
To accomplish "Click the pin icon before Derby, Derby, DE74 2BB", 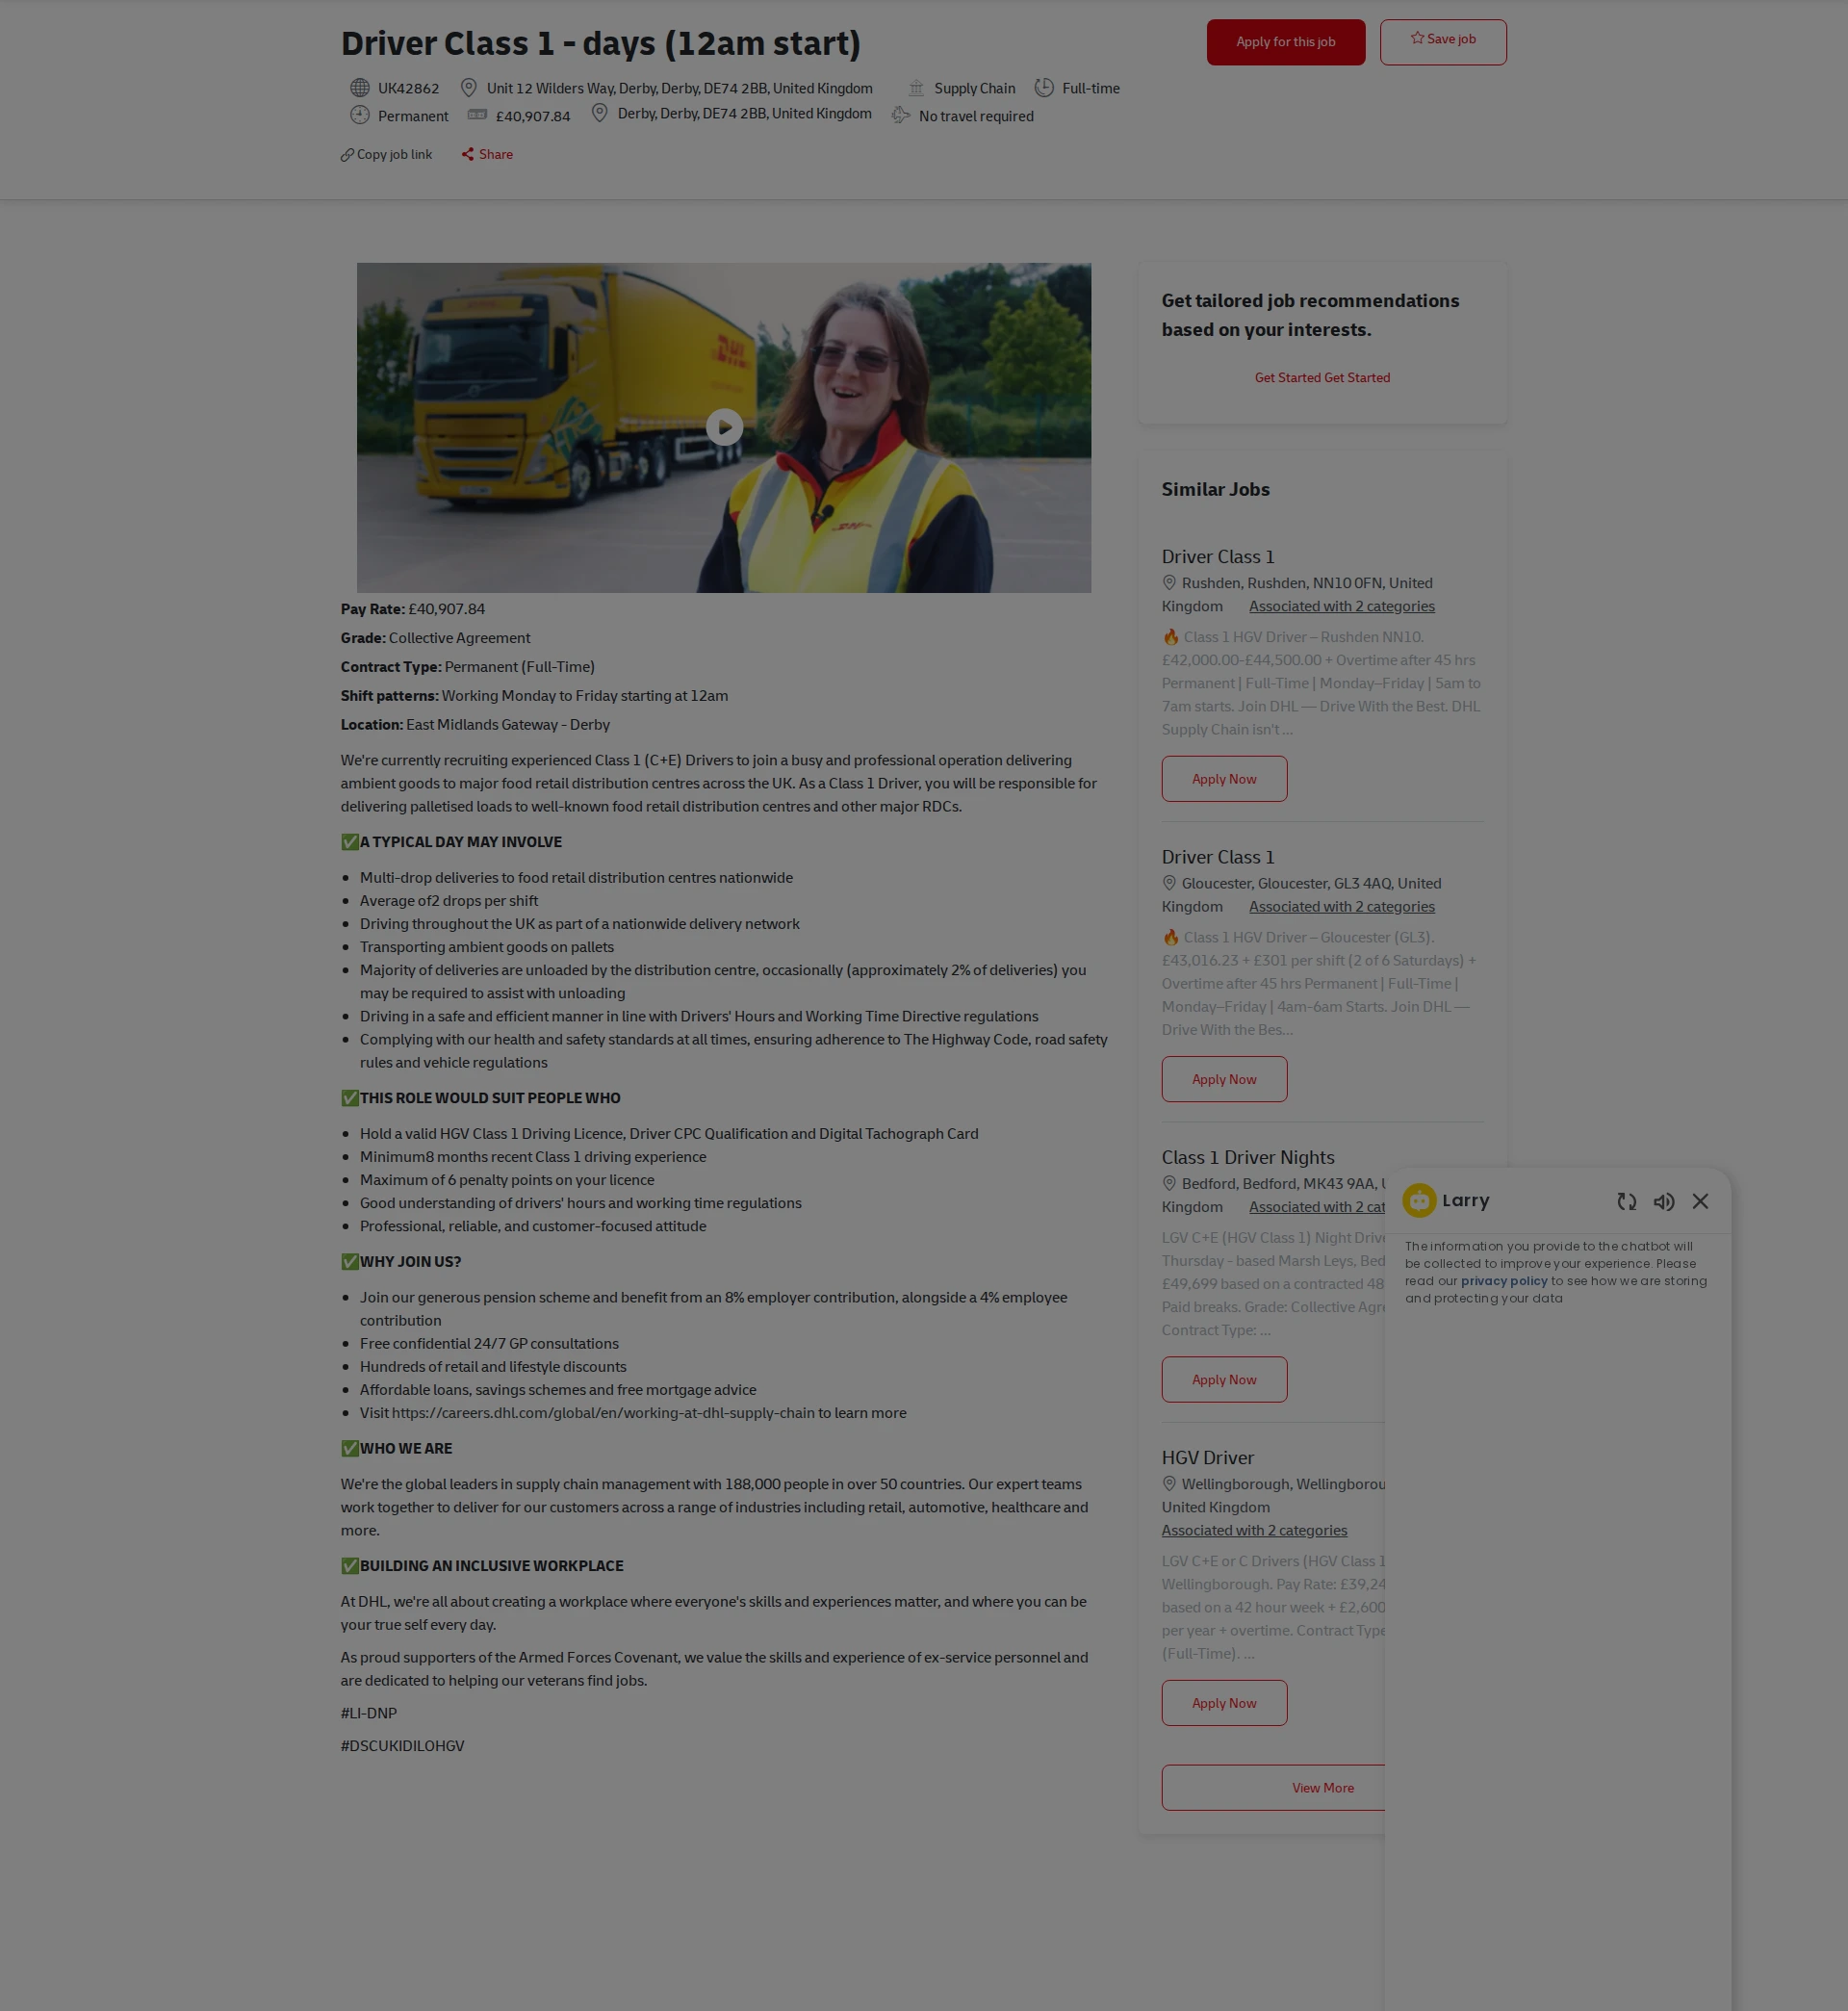I will point(599,113).
